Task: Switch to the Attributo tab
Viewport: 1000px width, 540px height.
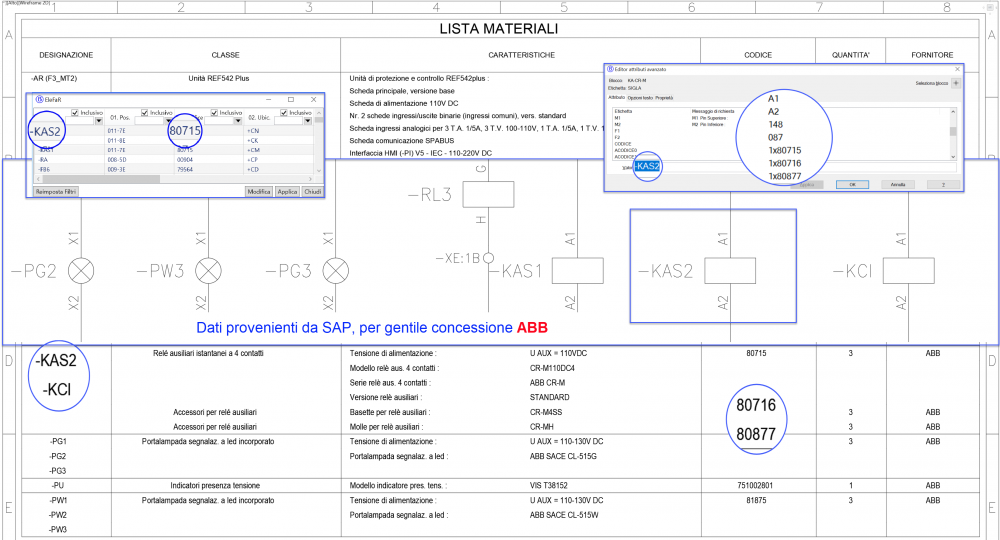Action: (x=616, y=98)
